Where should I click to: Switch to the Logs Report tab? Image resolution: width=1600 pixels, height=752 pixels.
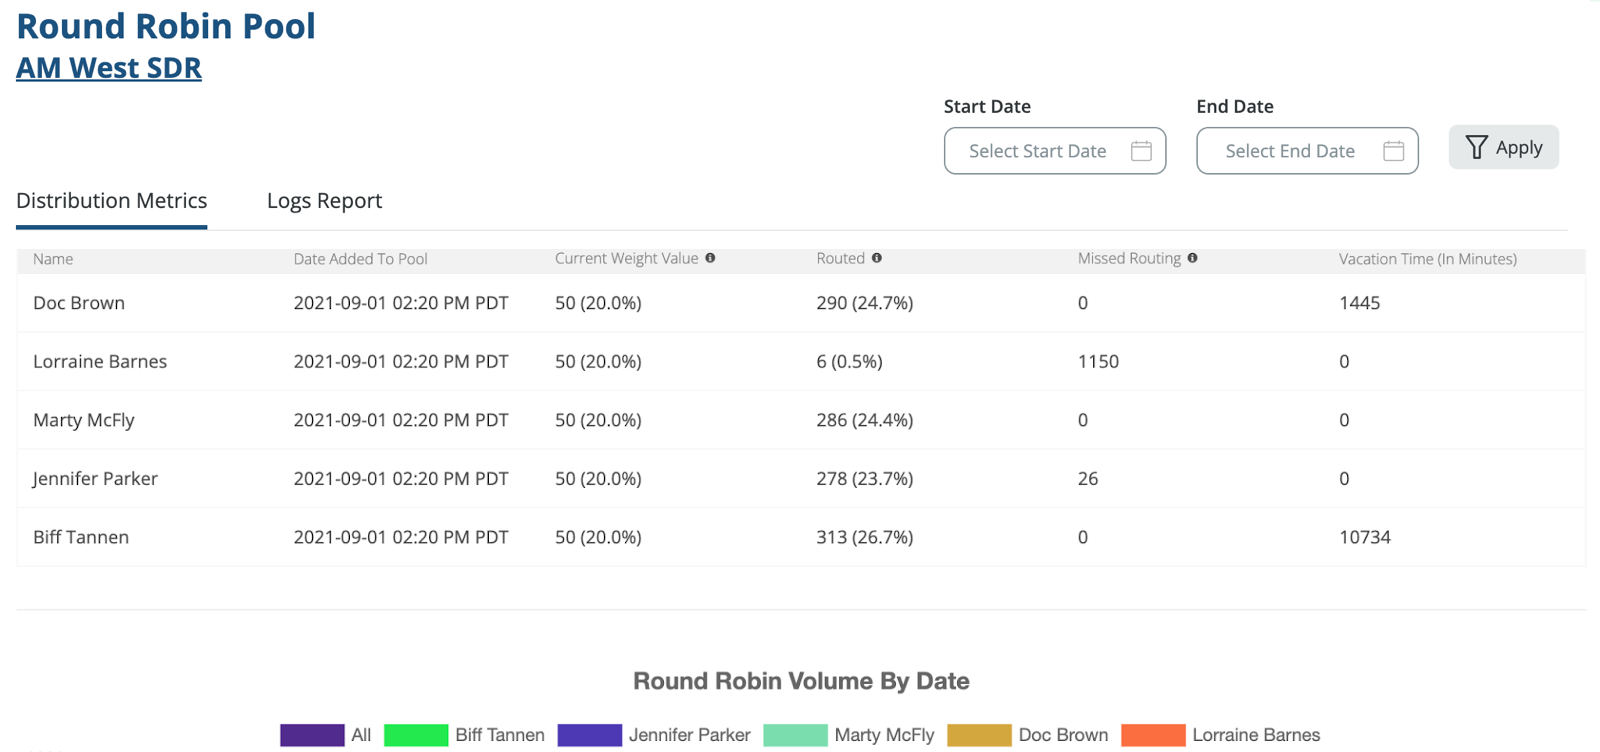pyautogui.click(x=324, y=201)
